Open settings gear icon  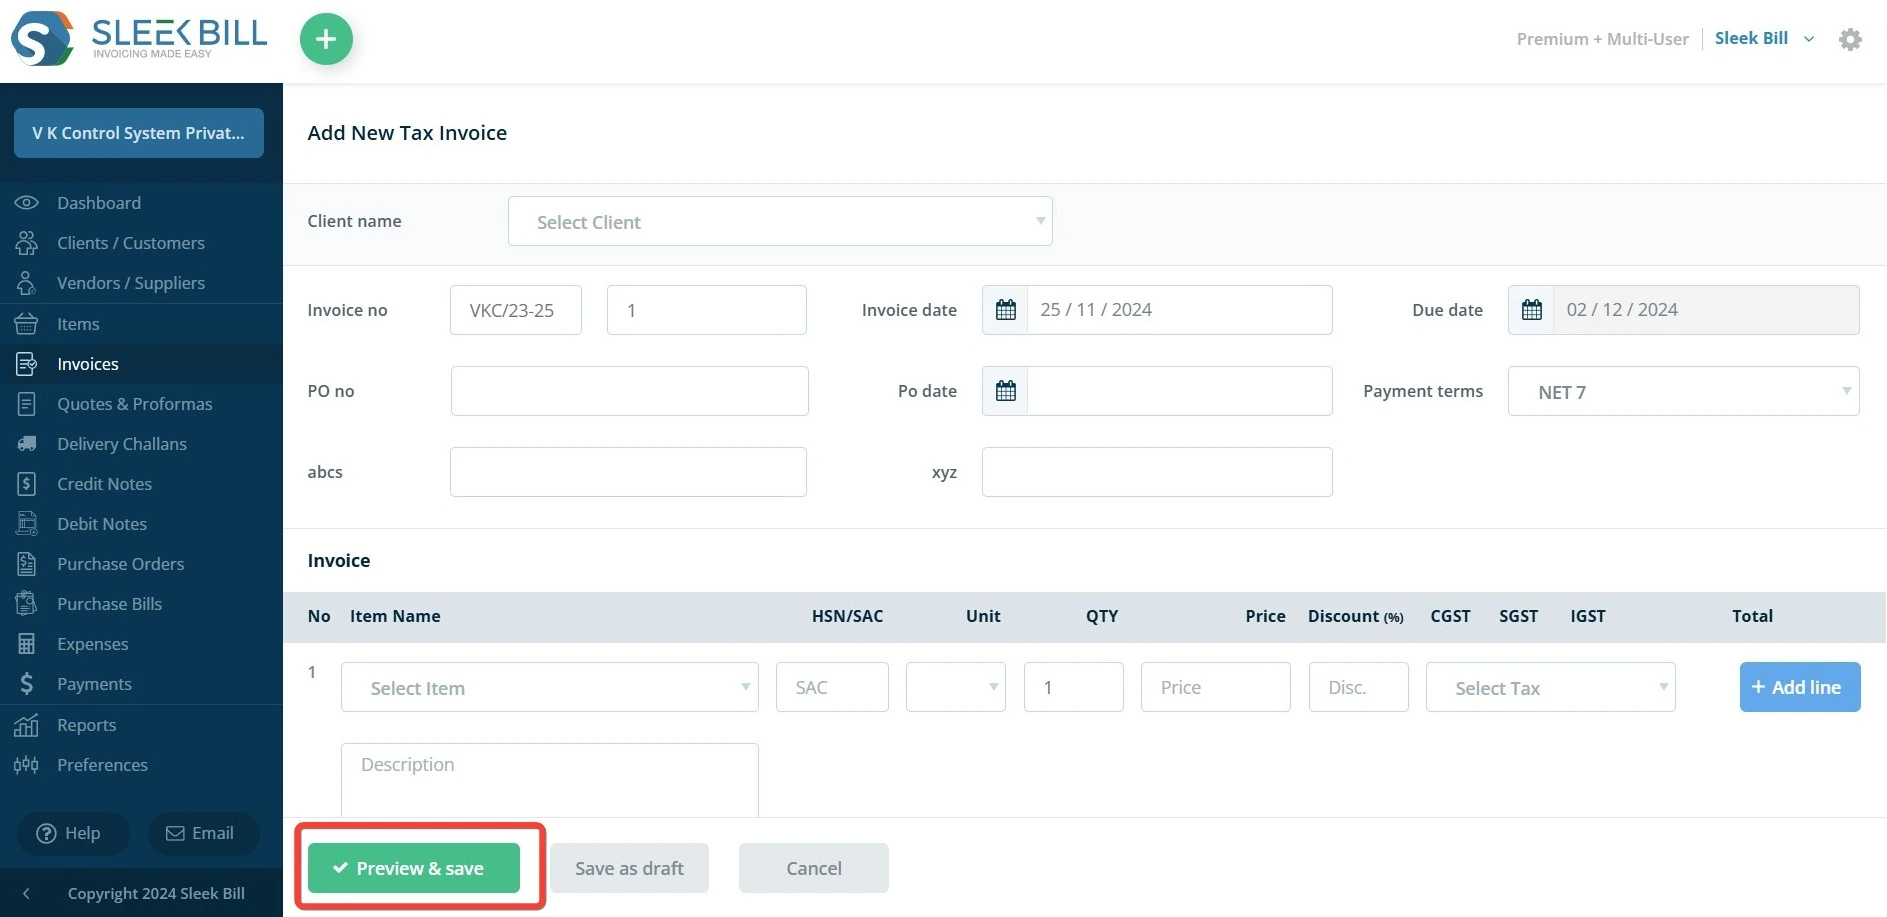1850,39
